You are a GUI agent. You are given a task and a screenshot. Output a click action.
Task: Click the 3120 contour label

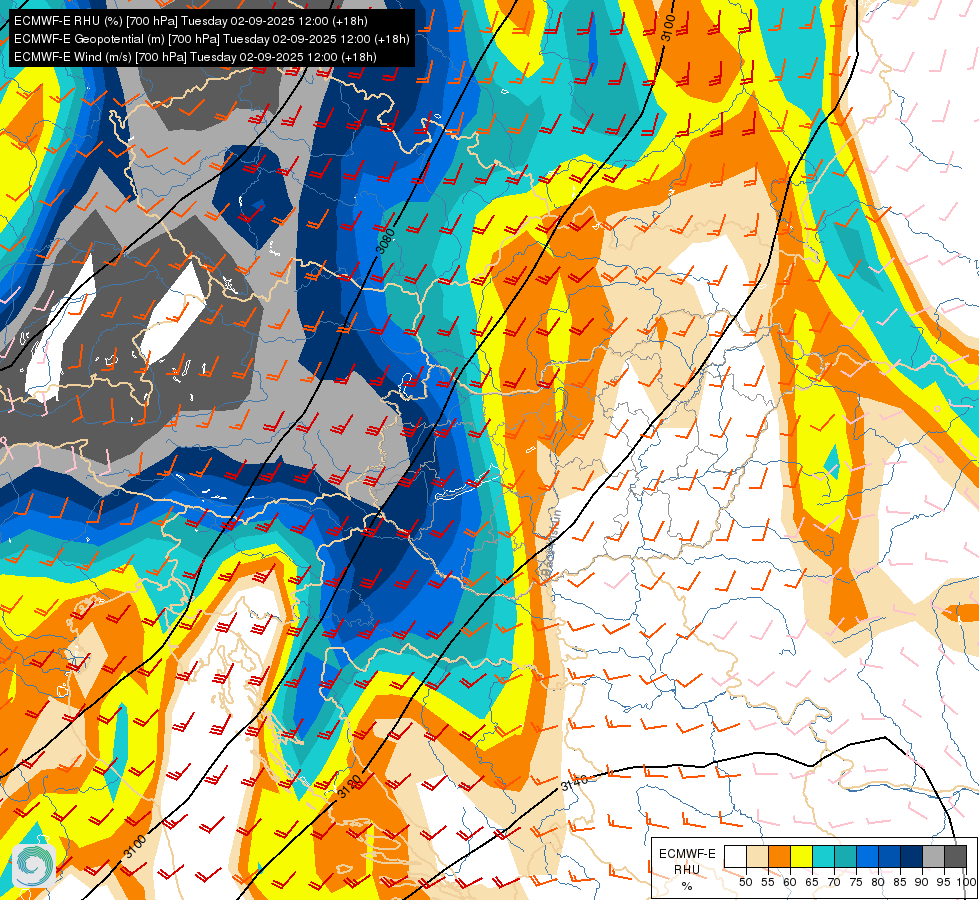click(x=349, y=787)
